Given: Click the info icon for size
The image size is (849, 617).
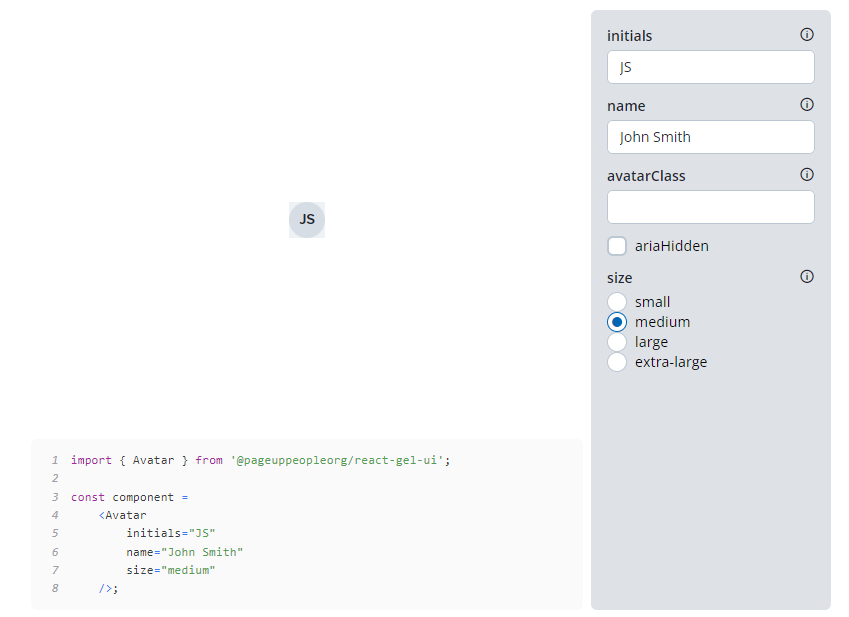Looking at the screenshot, I should pyautogui.click(x=807, y=277).
